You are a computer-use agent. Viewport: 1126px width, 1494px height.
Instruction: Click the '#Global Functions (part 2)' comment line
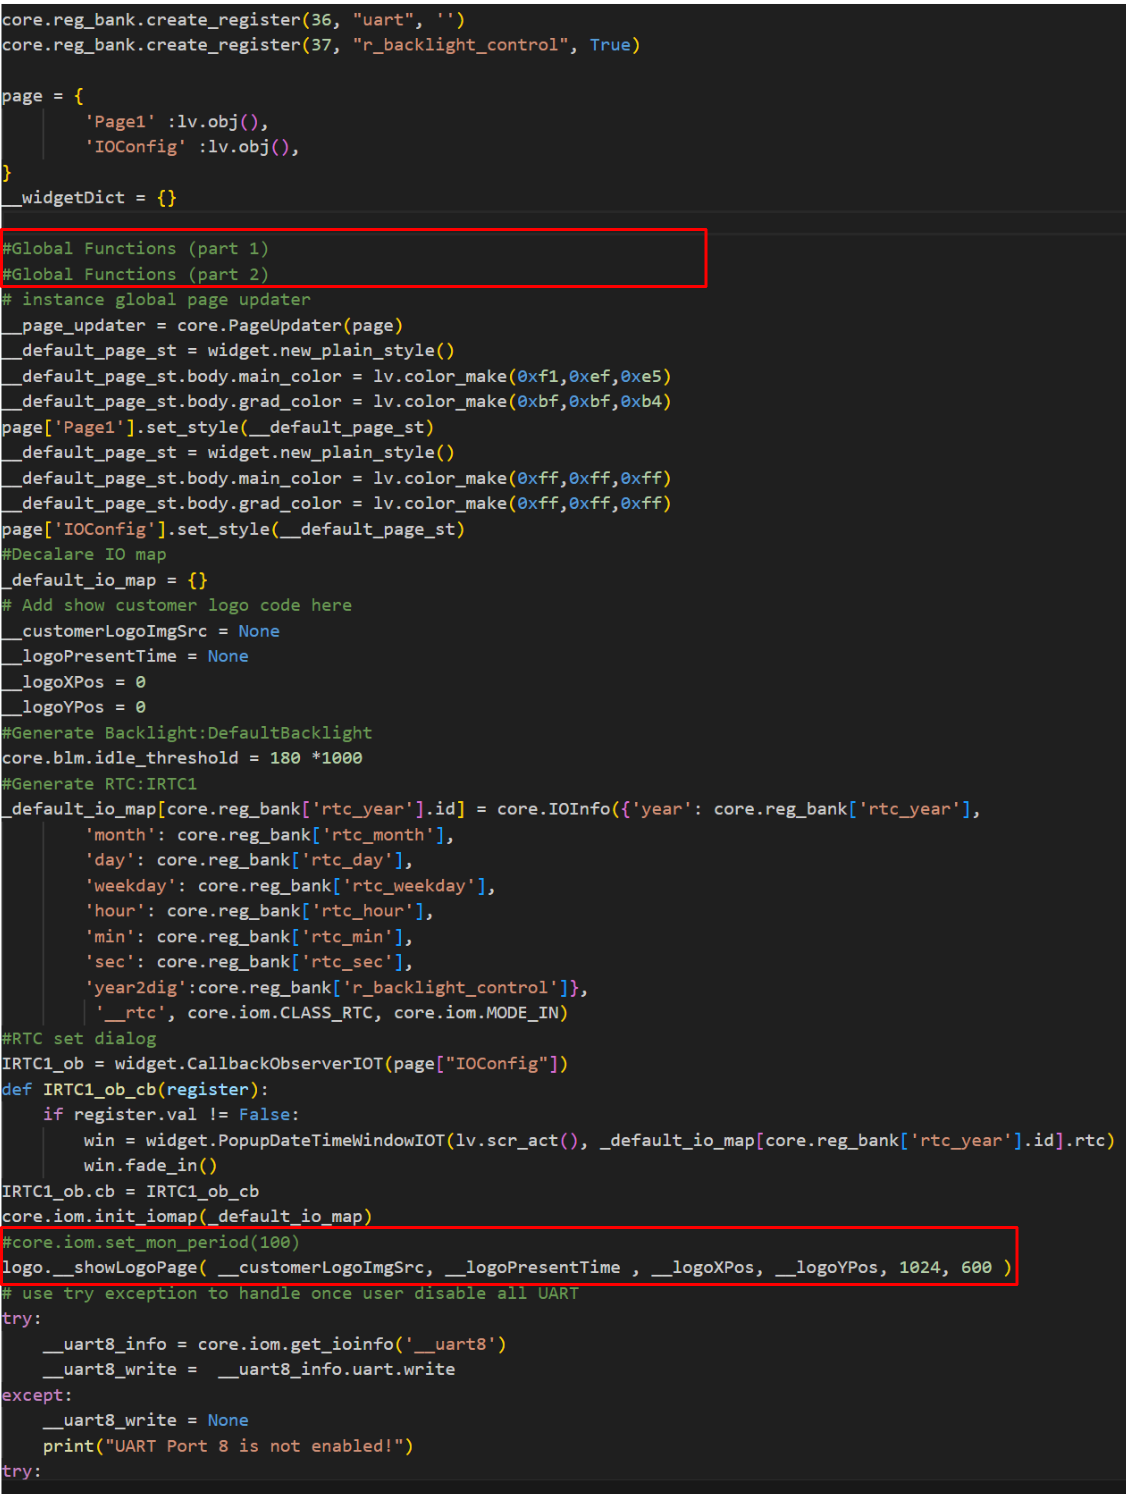135,274
